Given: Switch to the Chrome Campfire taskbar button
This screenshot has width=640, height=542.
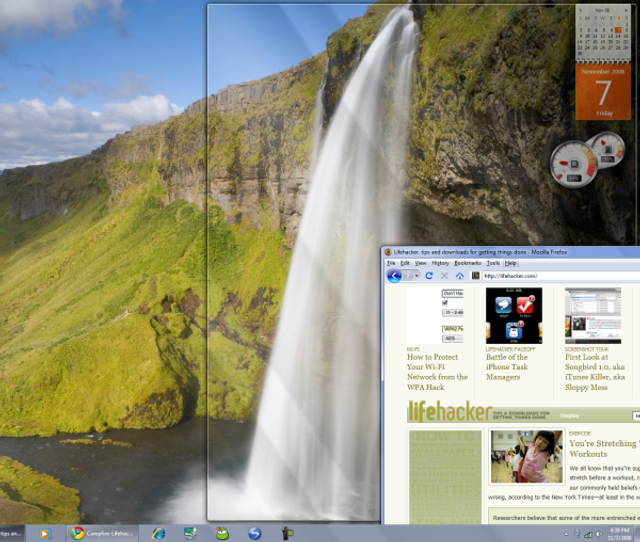Looking at the screenshot, I should point(102,533).
